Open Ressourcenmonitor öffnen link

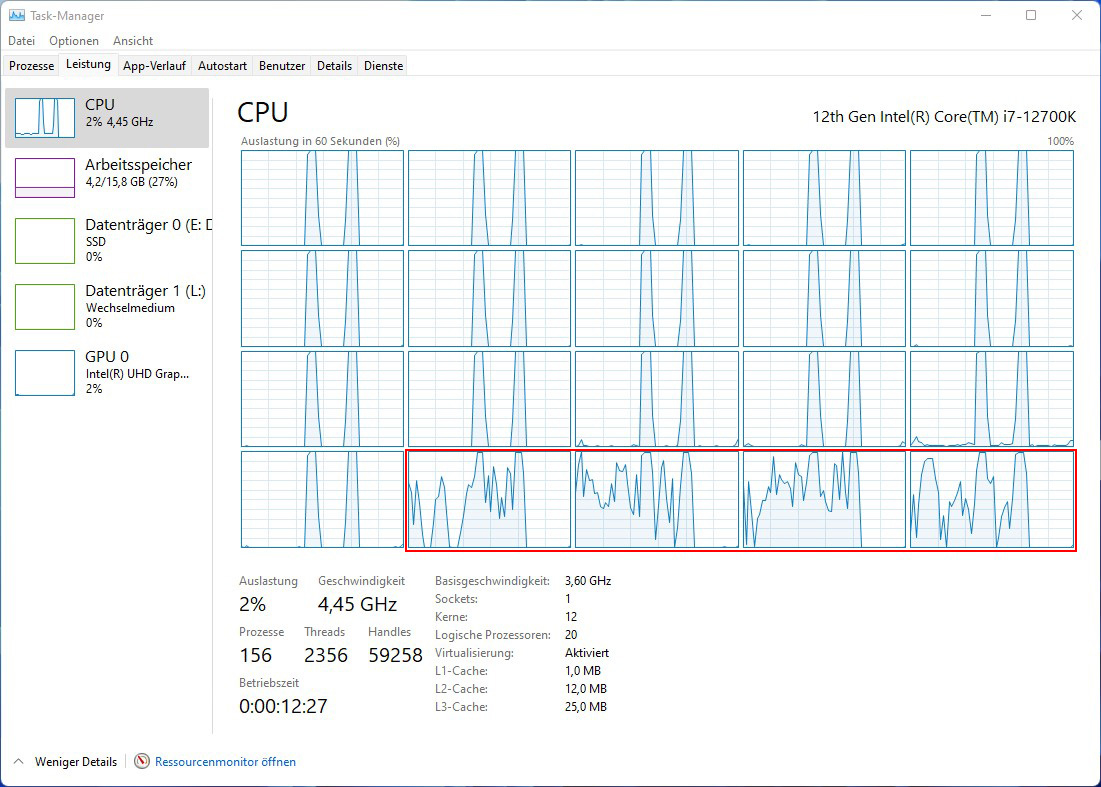point(225,762)
